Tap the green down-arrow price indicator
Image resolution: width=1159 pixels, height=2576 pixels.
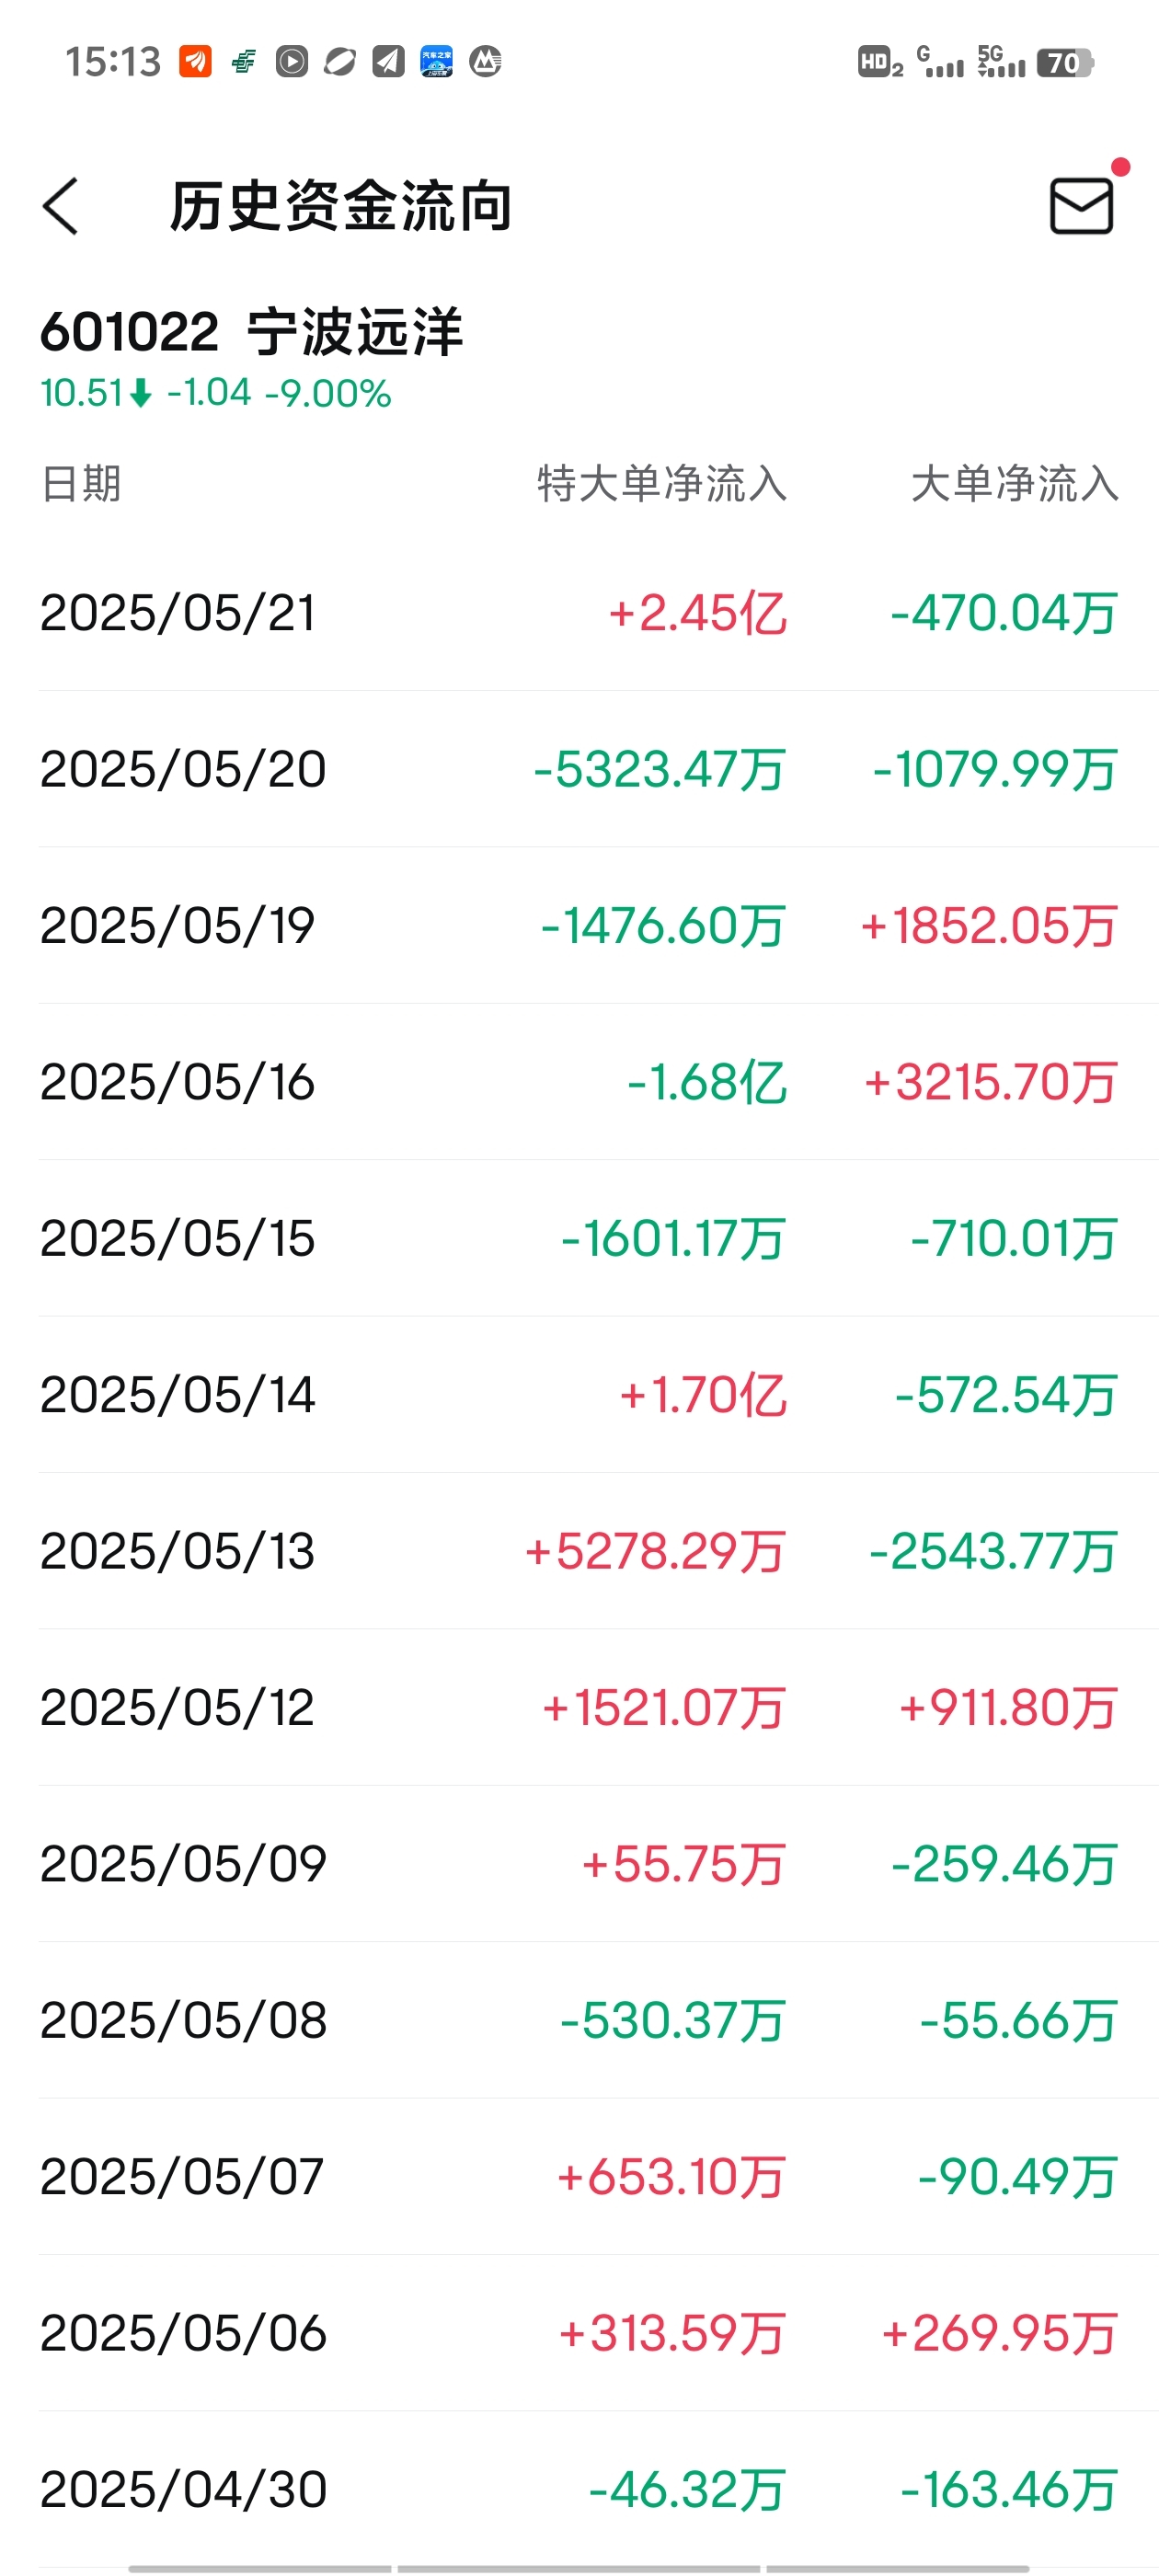point(141,393)
